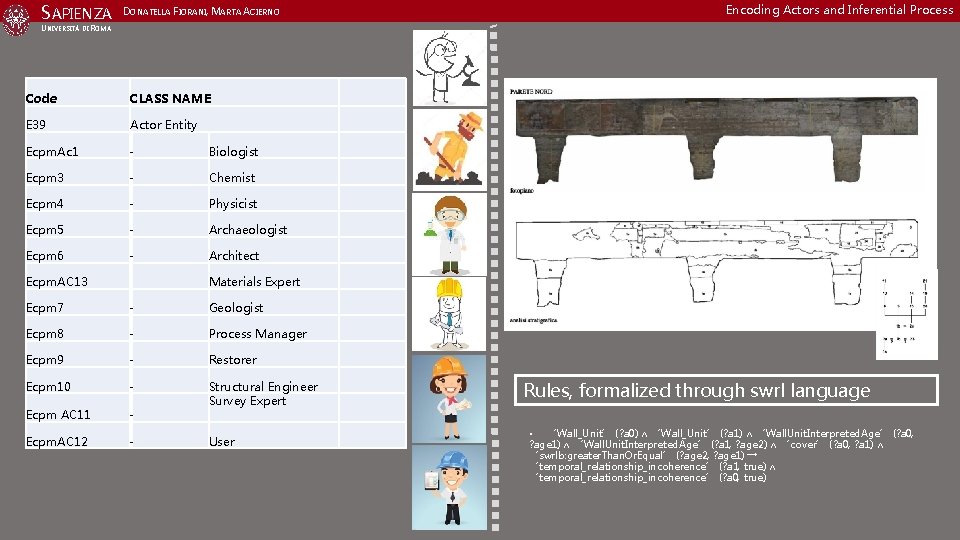Click the 'Structural Engineer' class name
Viewport: 960px width, 540px height.
pos(264,387)
